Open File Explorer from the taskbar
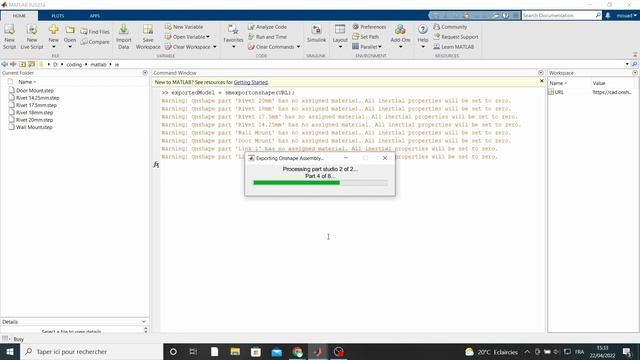Image resolution: width=640 pixels, height=360 pixels. coord(235,351)
